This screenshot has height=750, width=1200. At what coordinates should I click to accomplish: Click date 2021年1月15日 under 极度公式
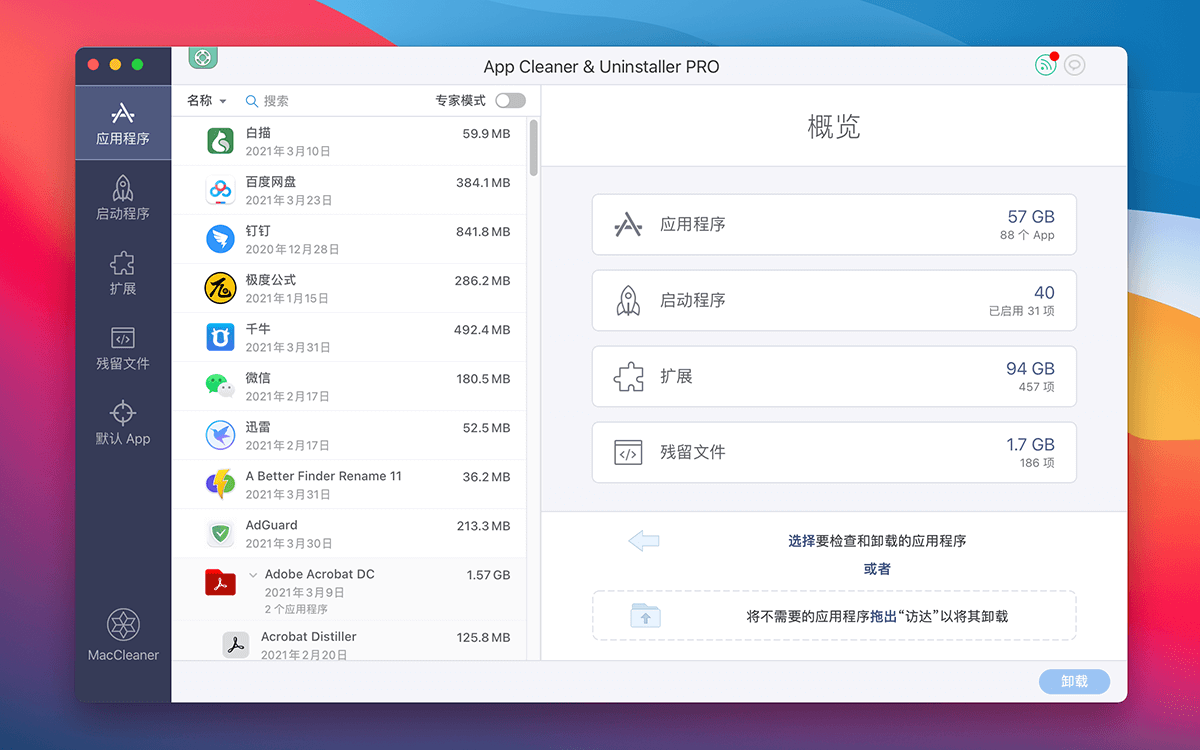point(287,298)
